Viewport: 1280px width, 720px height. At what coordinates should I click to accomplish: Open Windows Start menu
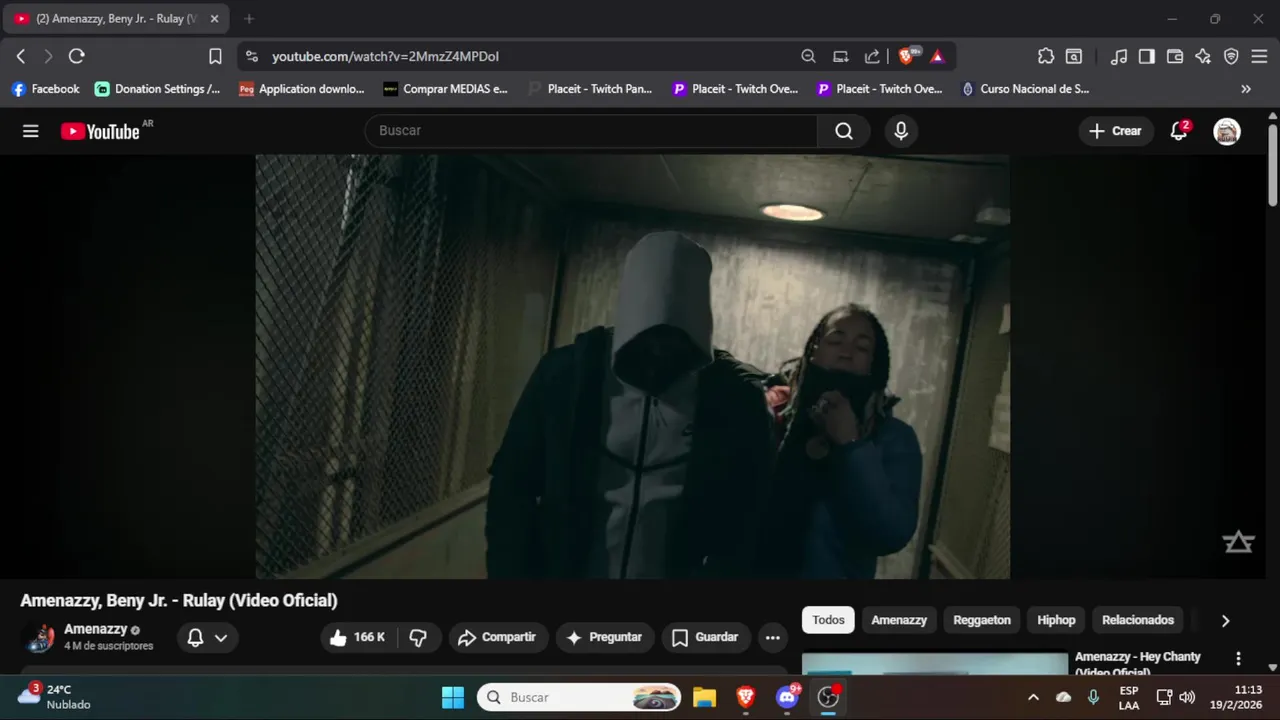453,697
